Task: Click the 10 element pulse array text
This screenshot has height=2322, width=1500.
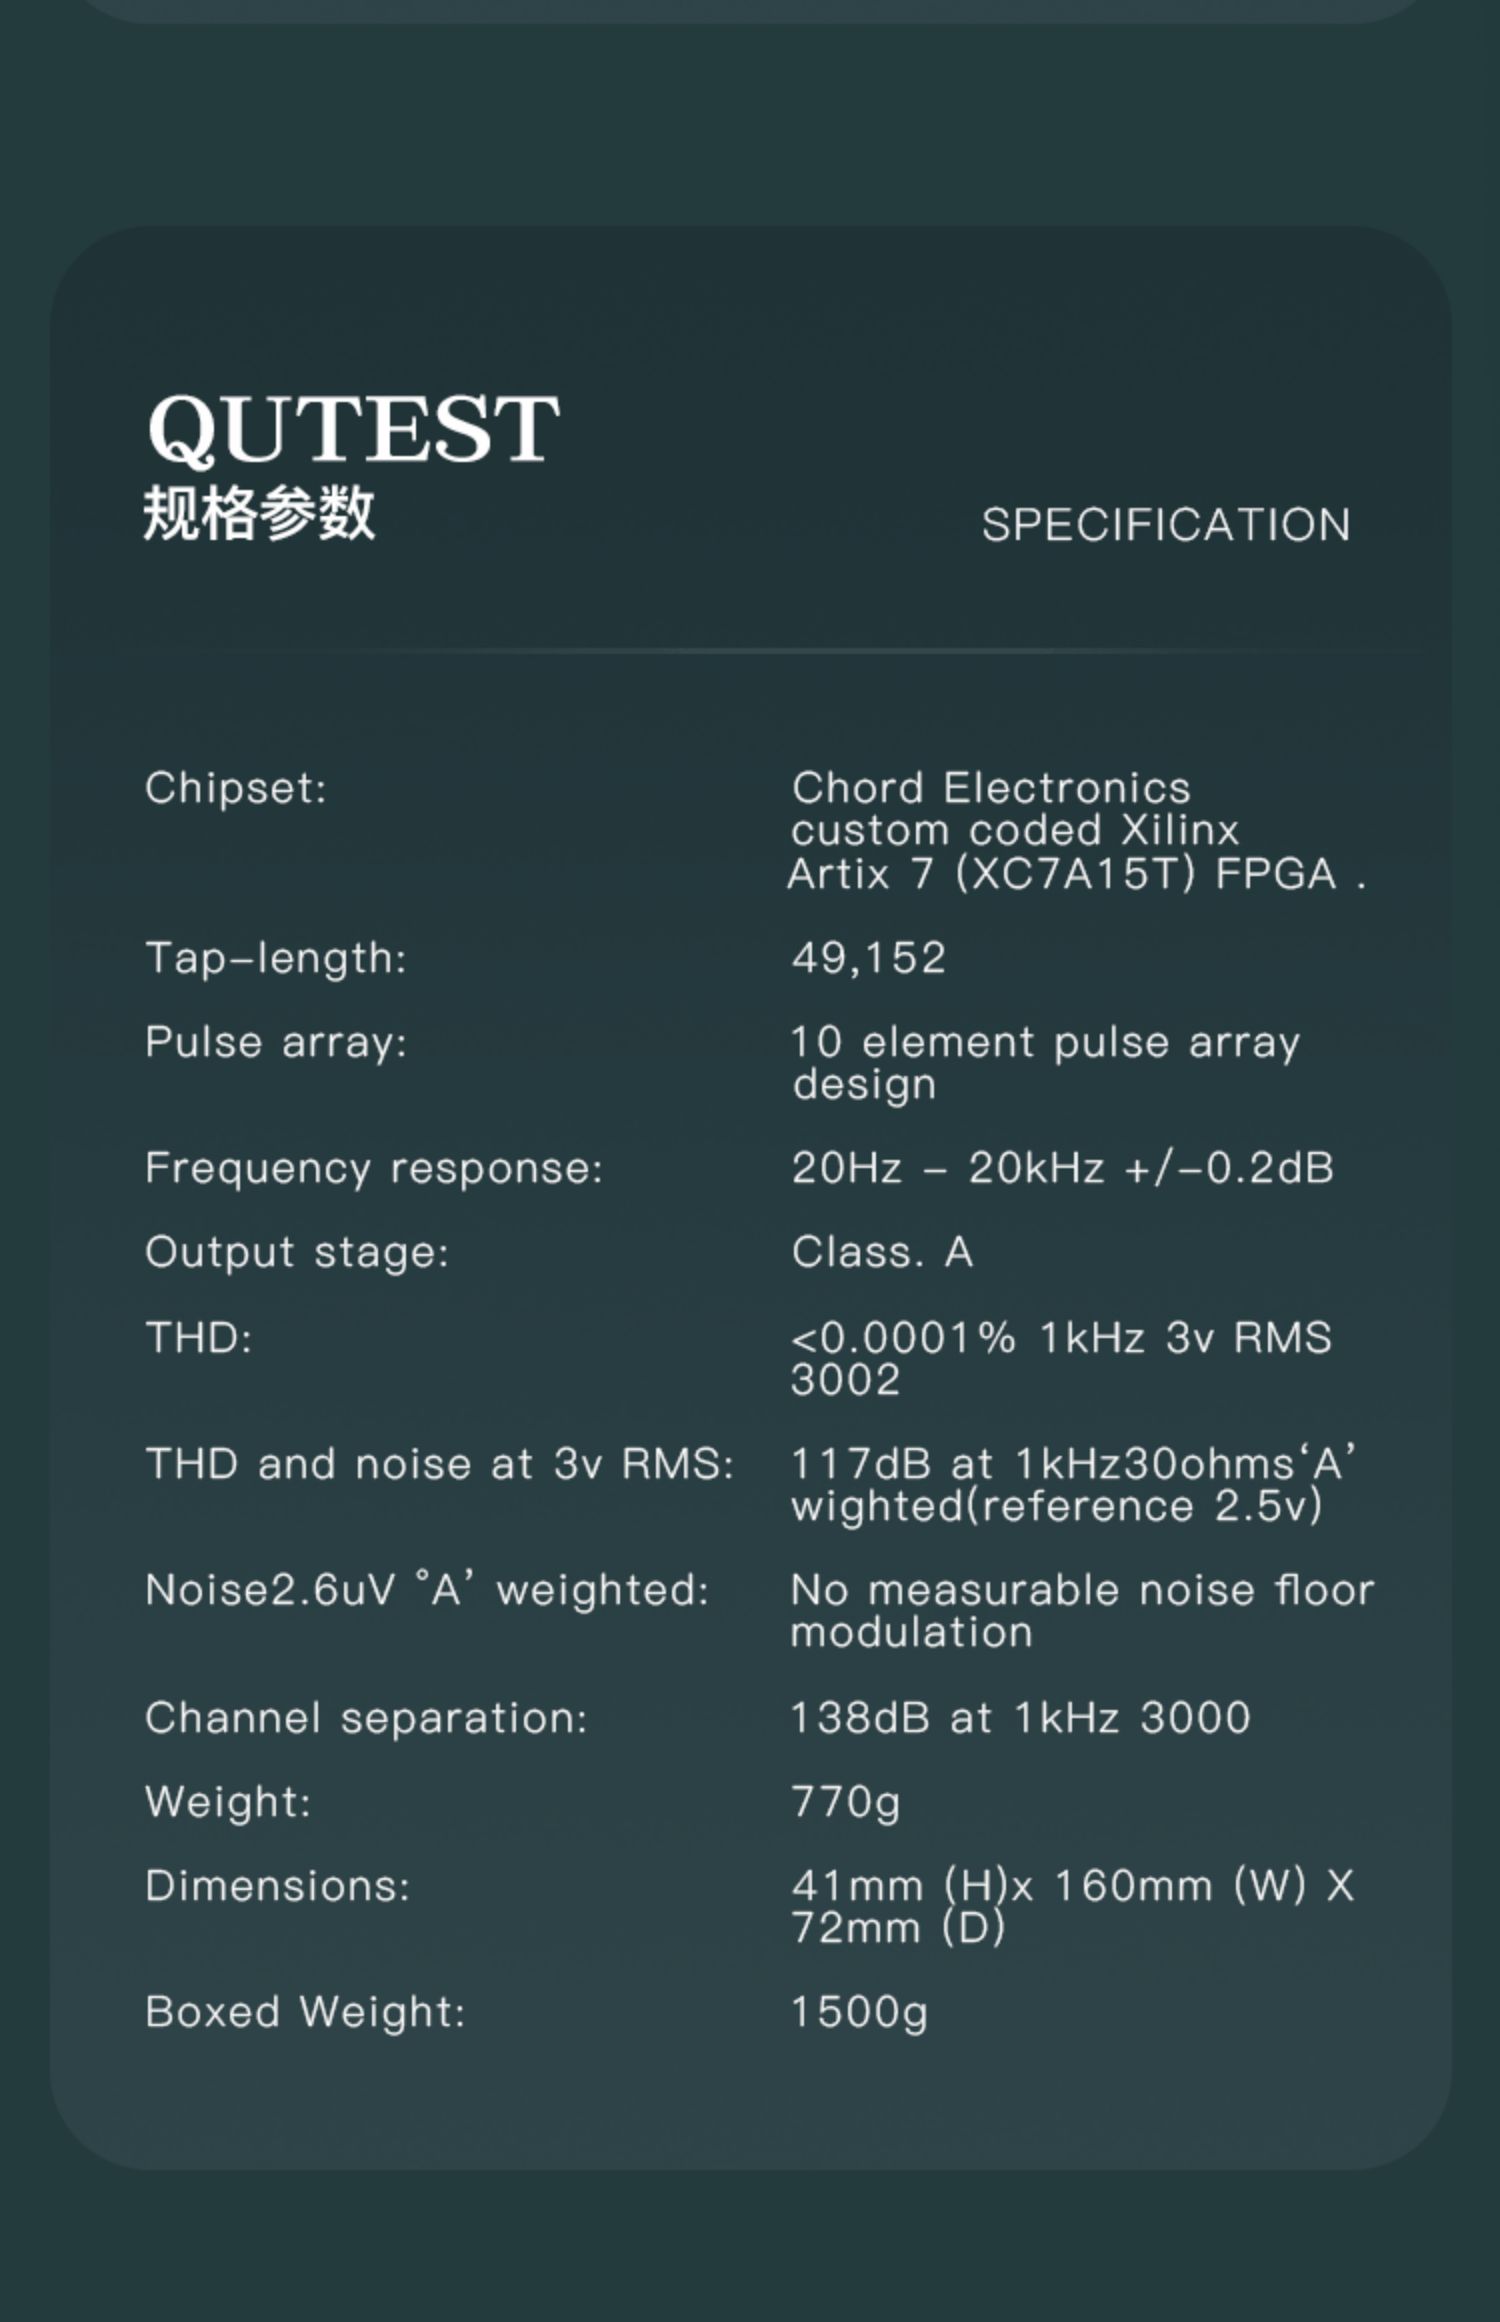Action: [x=1046, y=1063]
